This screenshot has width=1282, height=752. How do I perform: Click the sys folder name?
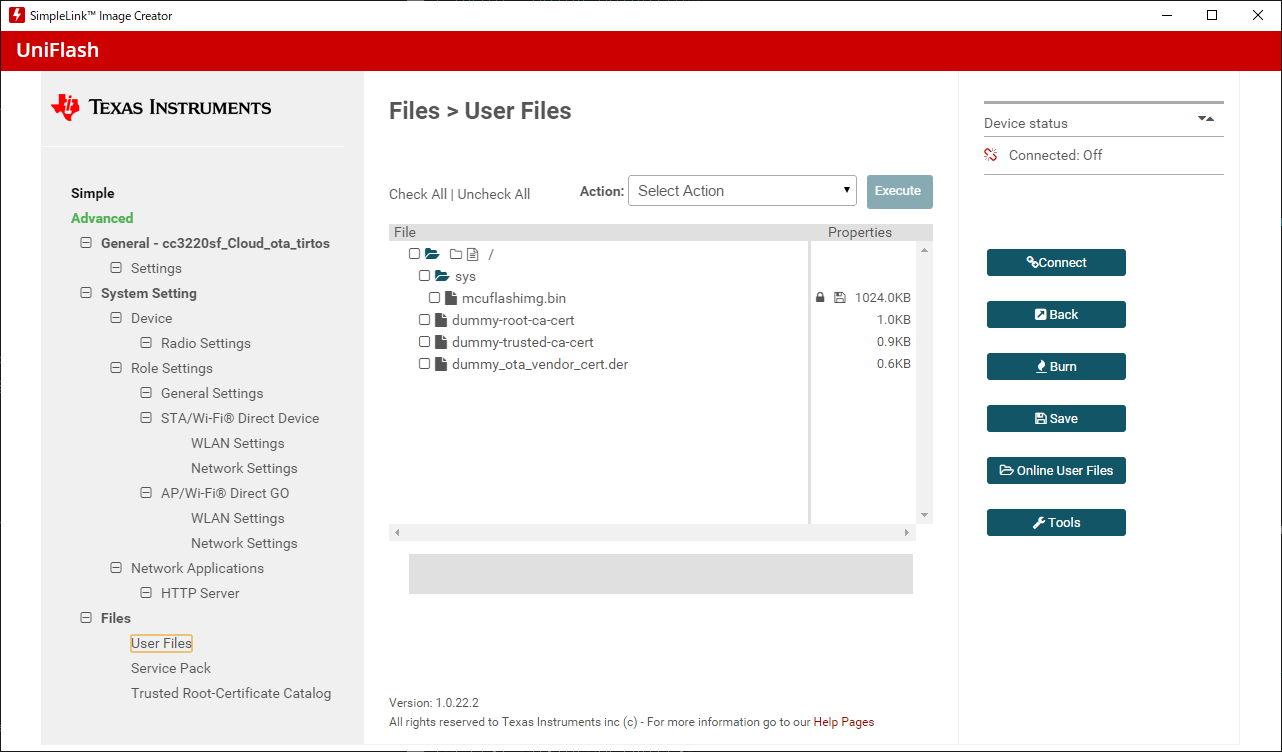(465, 276)
